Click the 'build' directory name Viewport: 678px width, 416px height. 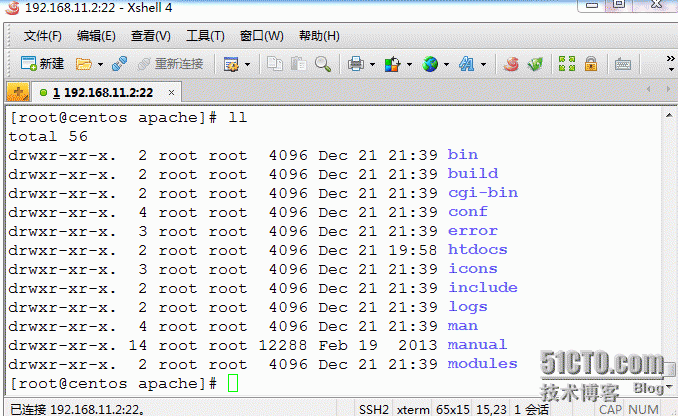pyautogui.click(x=473, y=174)
